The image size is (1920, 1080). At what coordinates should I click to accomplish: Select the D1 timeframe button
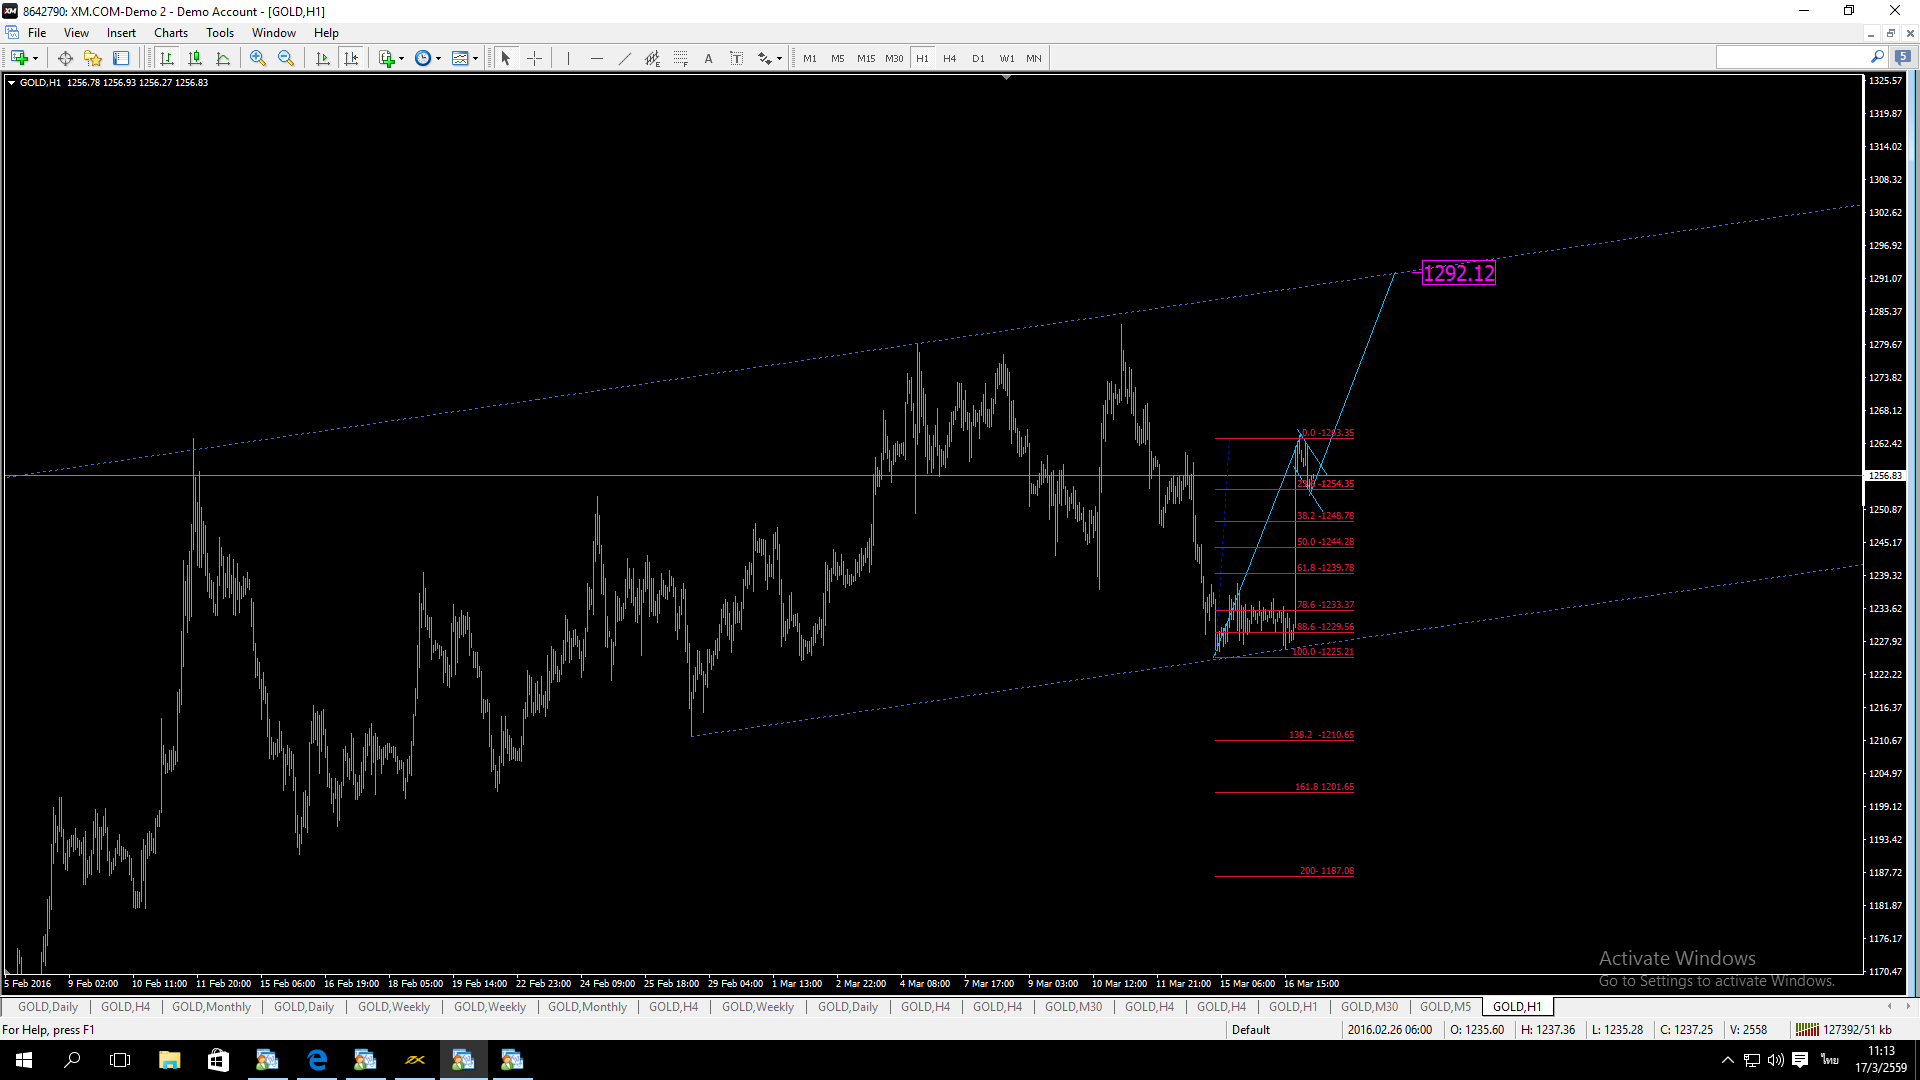coord(978,58)
